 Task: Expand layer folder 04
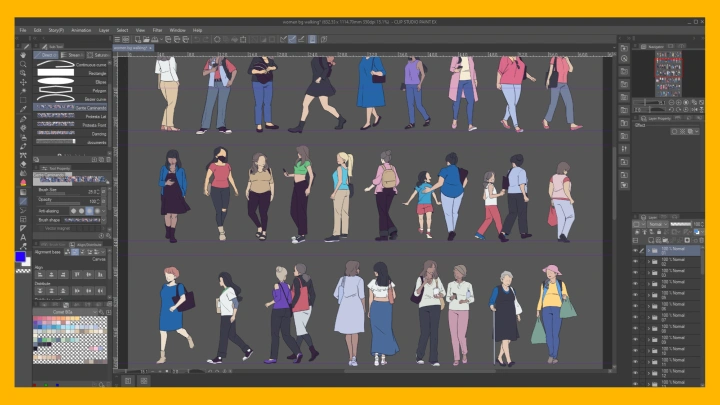click(x=649, y=284)
